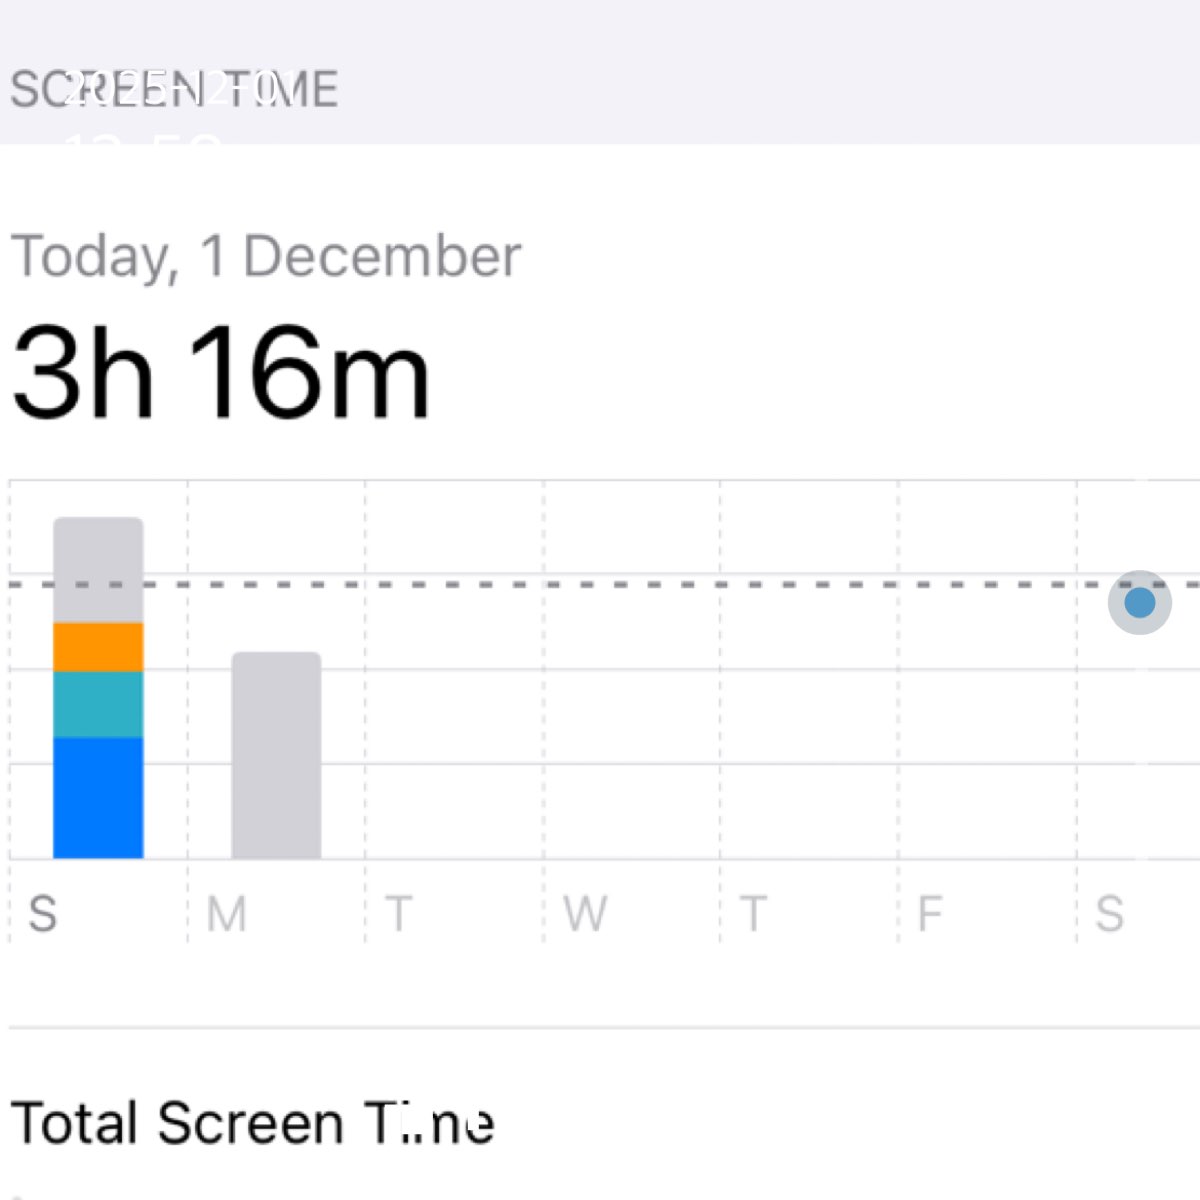Tap Monday's gray usage bar
Image resolution: width=1200 pixels, height=1200 pixels.
tap(276, 755)
